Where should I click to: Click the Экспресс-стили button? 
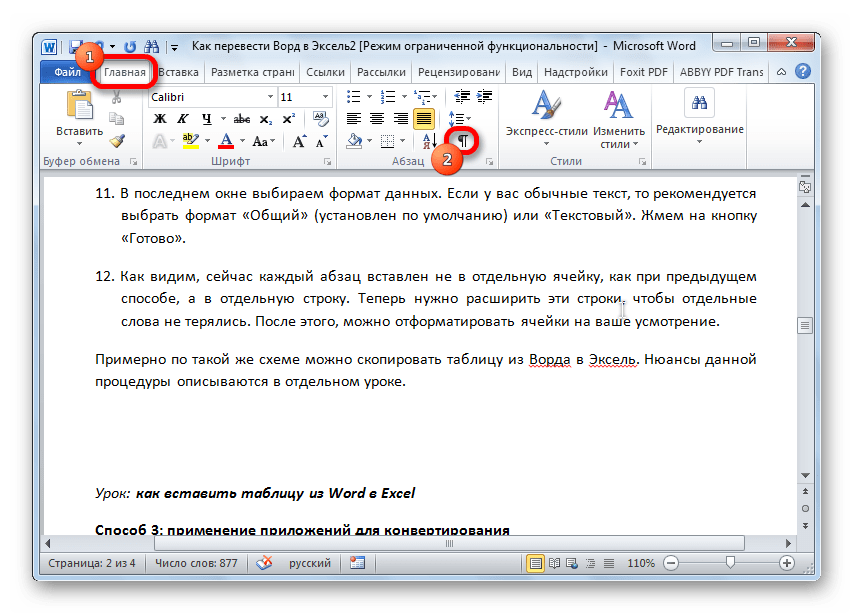point(544,118)
